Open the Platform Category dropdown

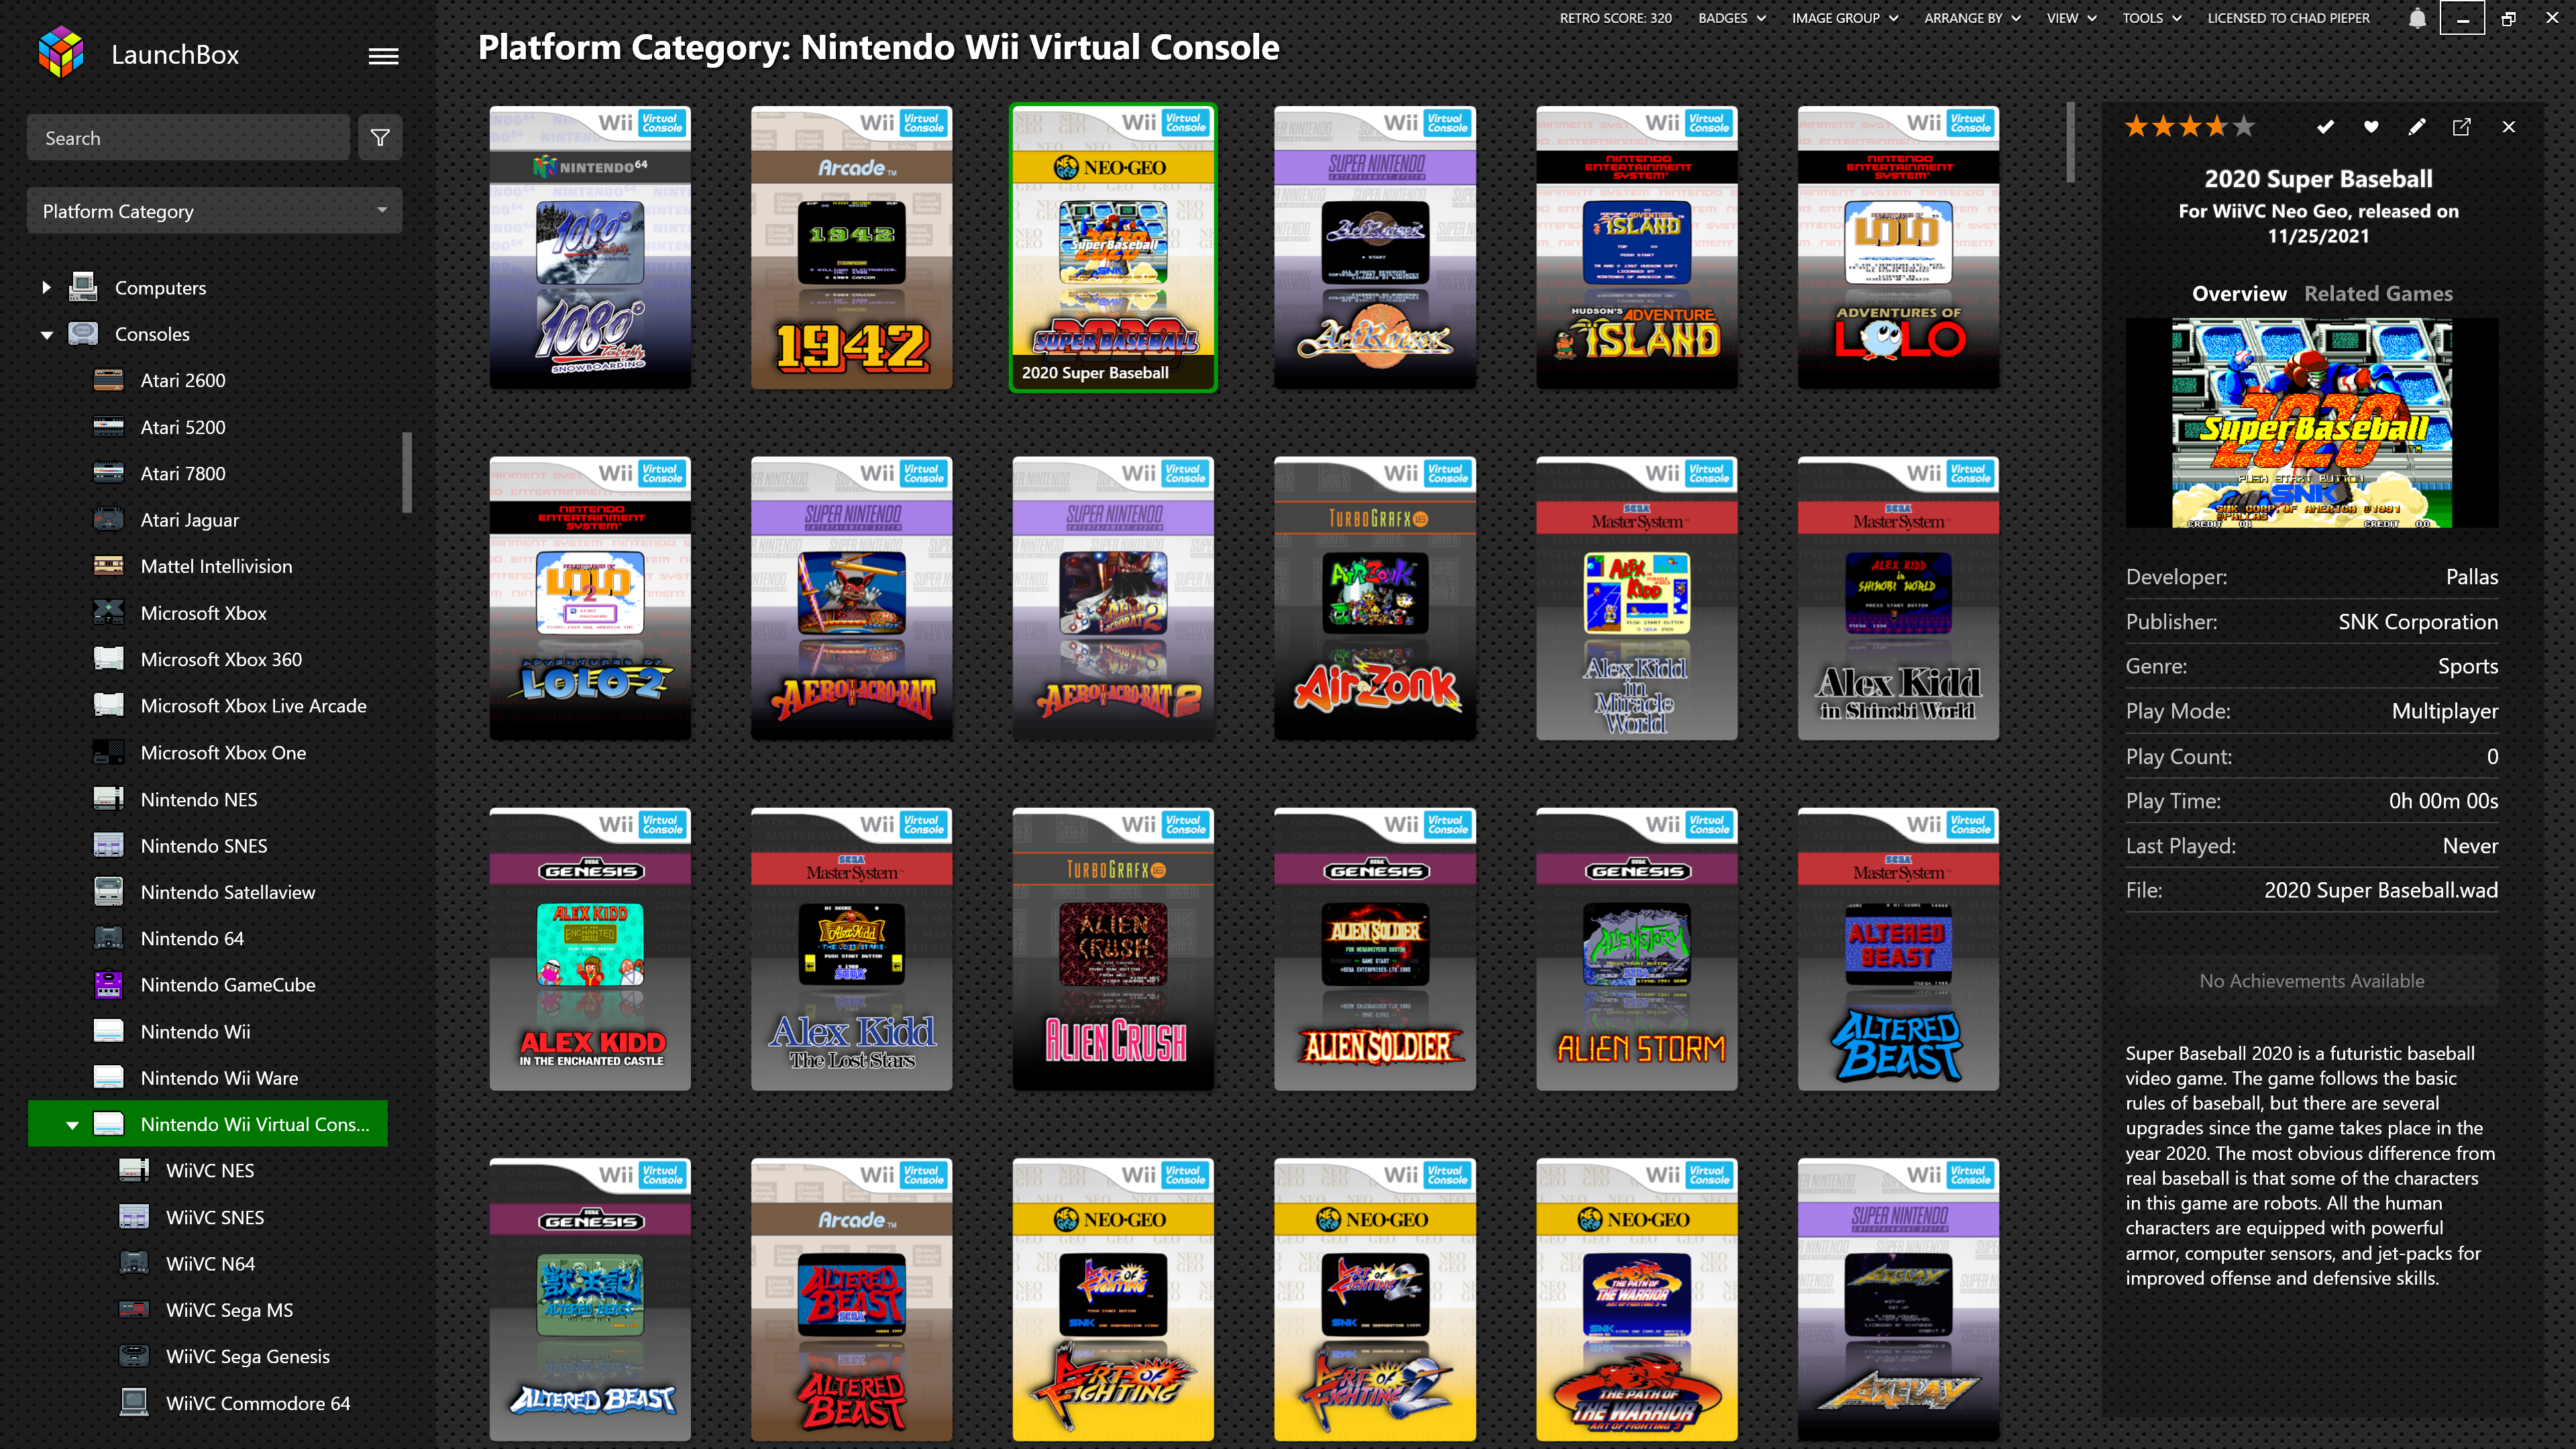click(x=214, y=211)
